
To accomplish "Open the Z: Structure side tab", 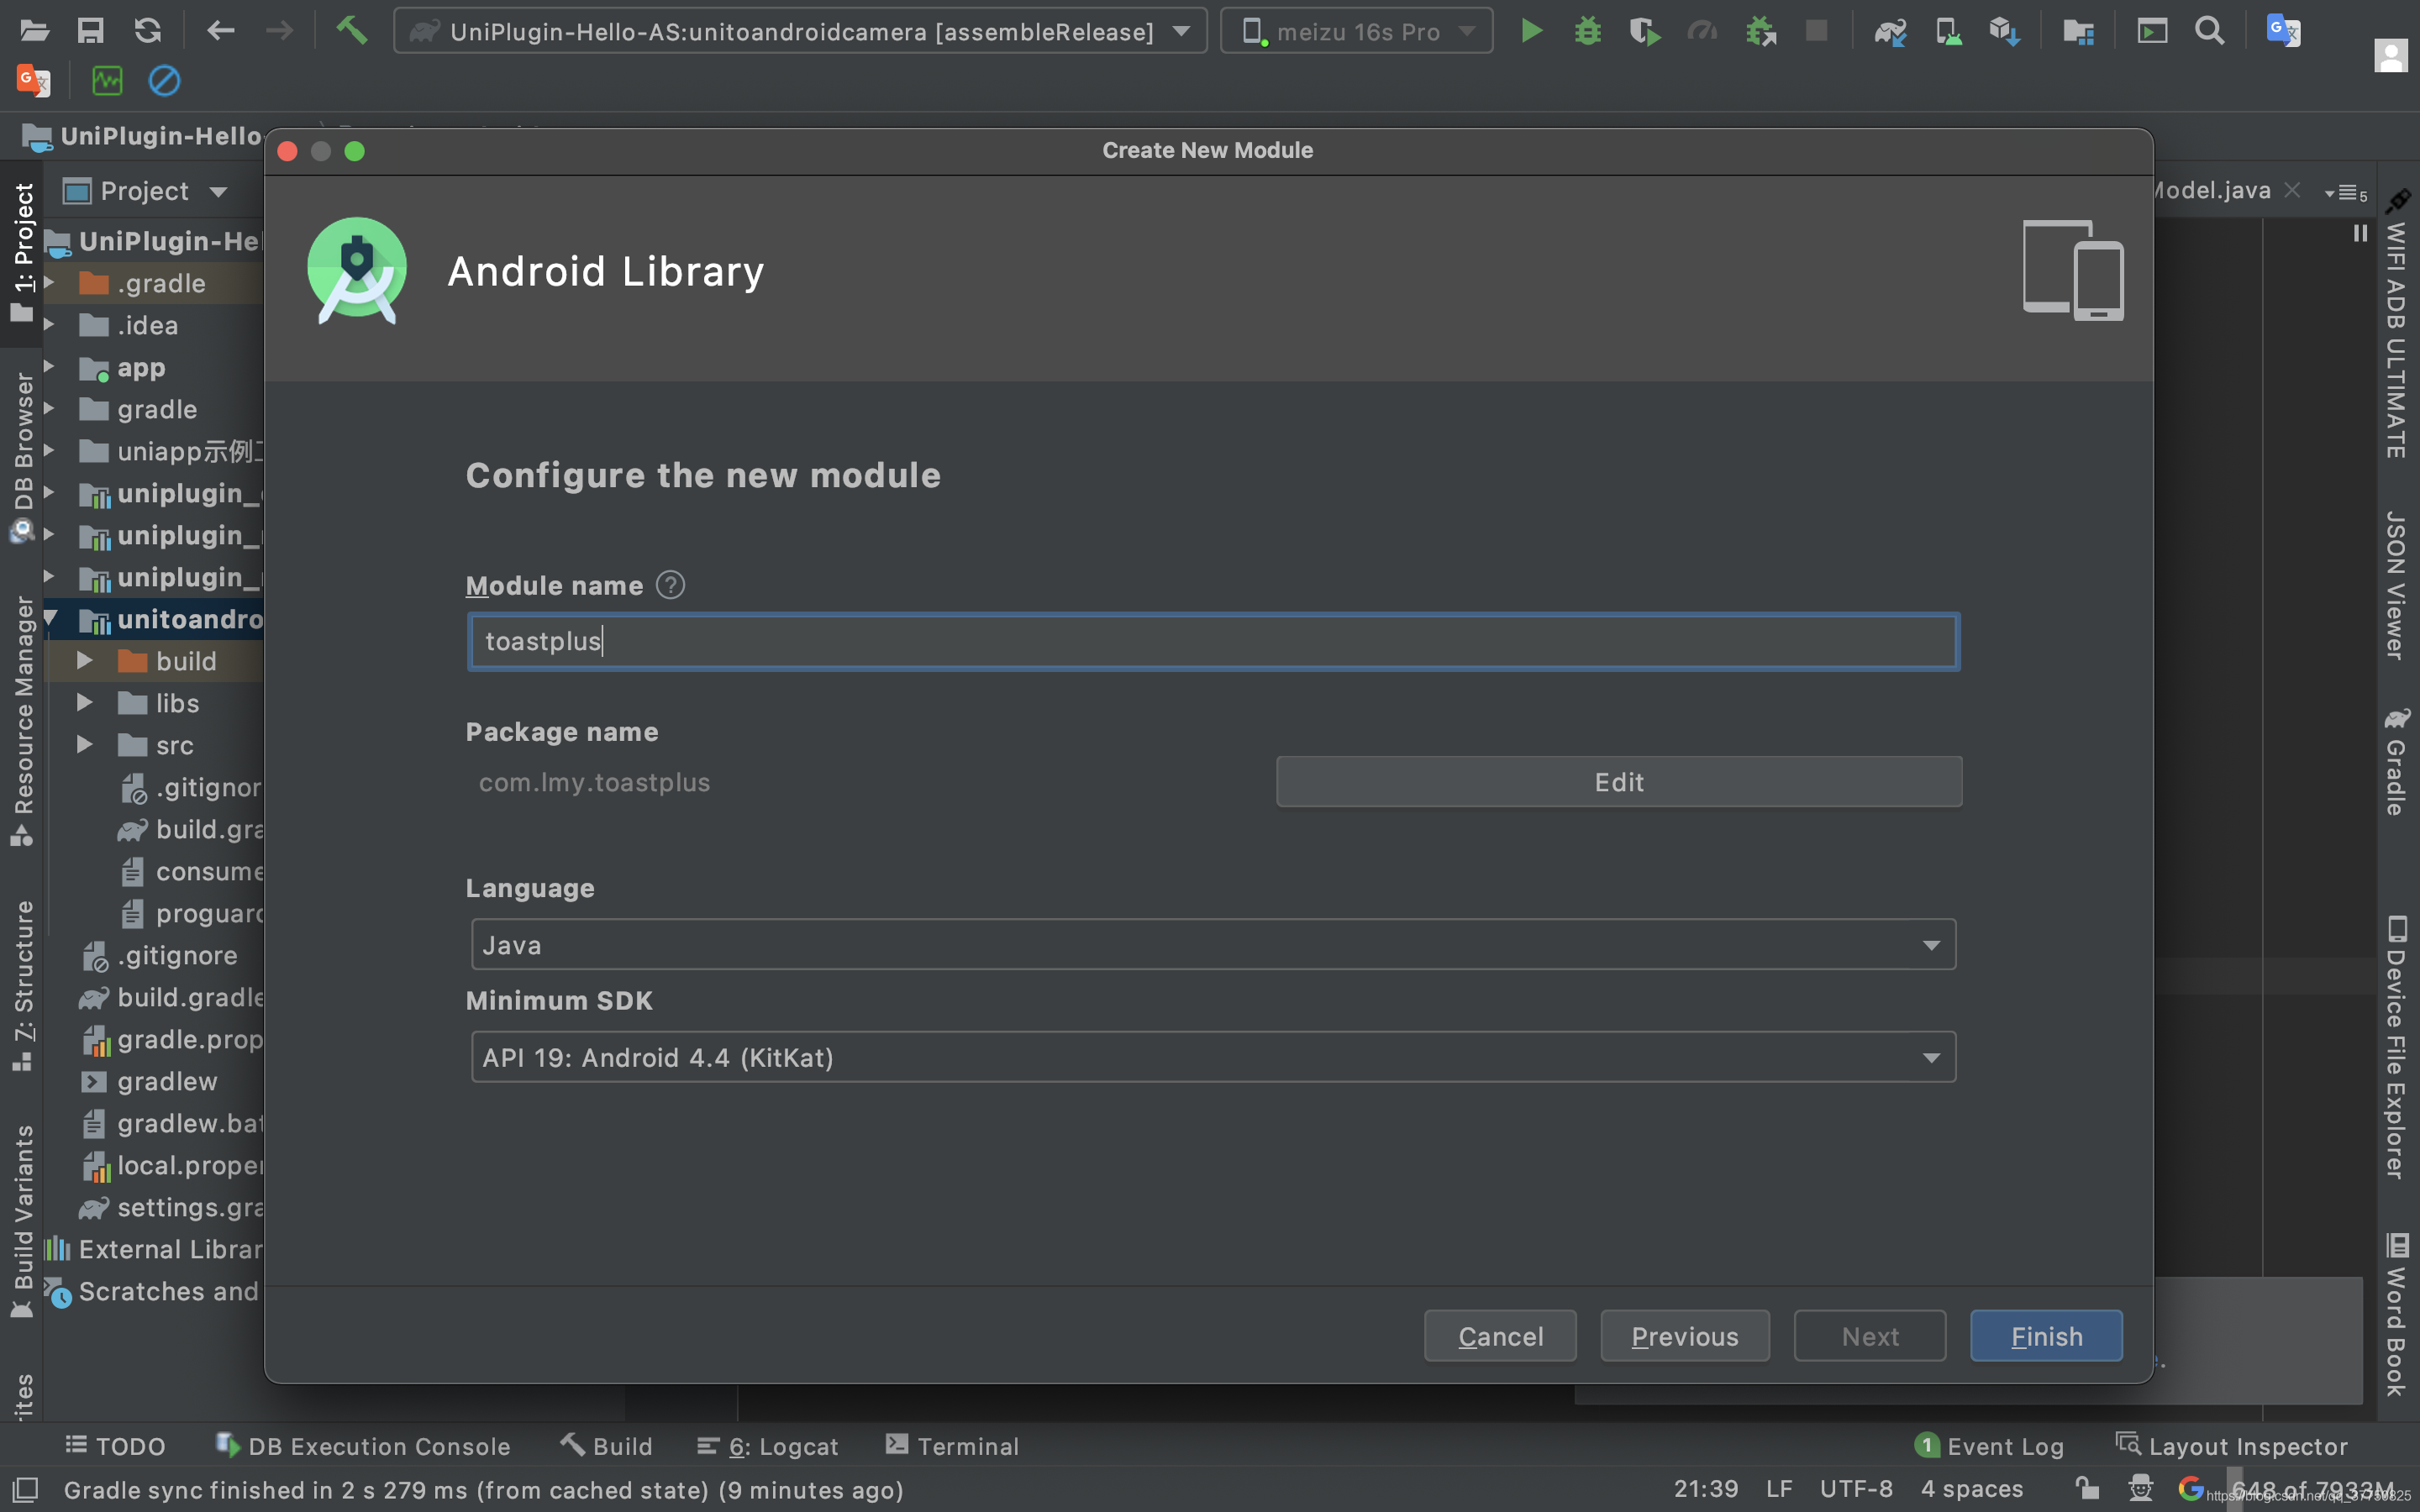I will [x=22, y=985].
